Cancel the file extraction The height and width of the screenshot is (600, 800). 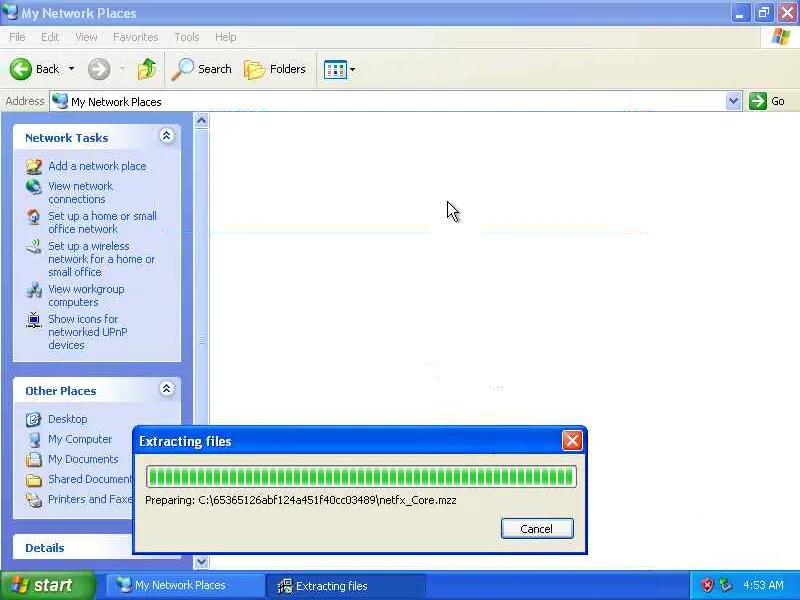click(537, 529)
